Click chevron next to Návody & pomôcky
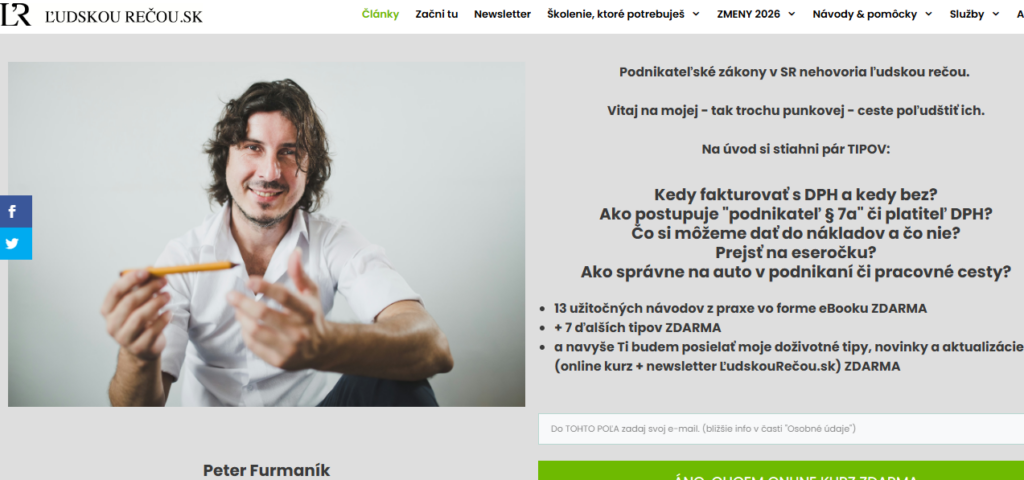The height and width of the screenshot is (480, 1024). click(x=929, y=14)
